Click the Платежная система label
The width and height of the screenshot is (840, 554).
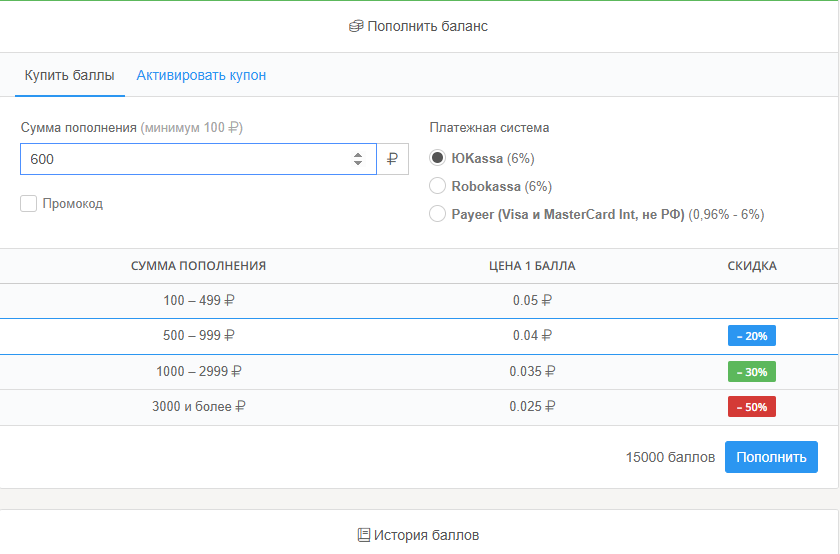tap(489, 128)
